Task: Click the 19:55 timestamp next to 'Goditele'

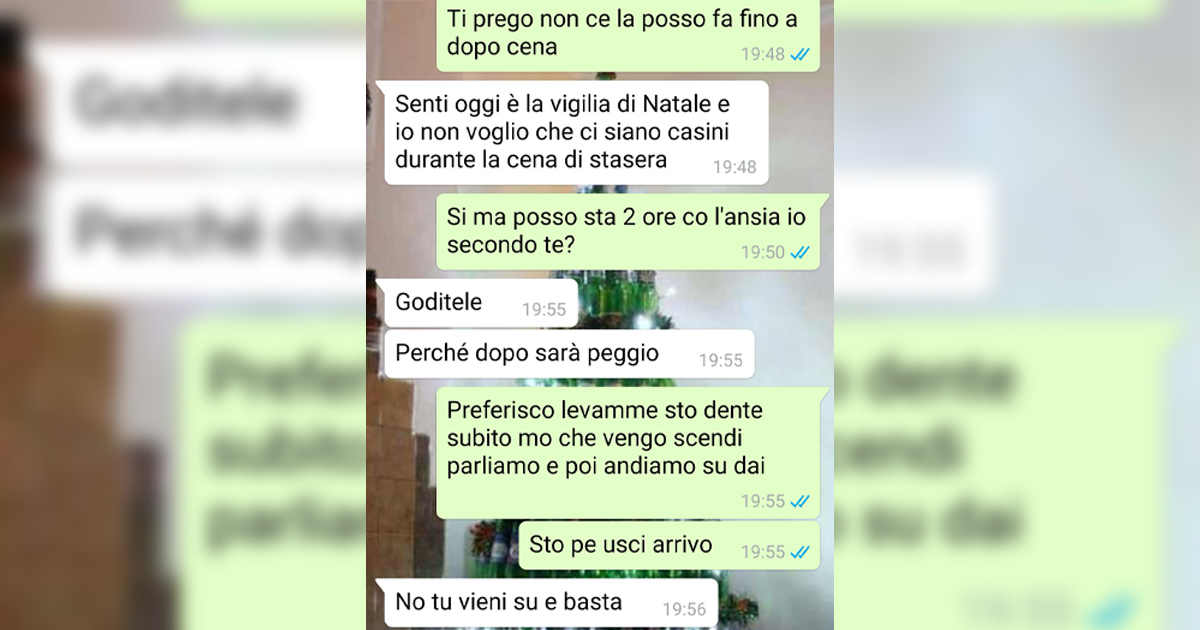Action: tap(544, 310)
